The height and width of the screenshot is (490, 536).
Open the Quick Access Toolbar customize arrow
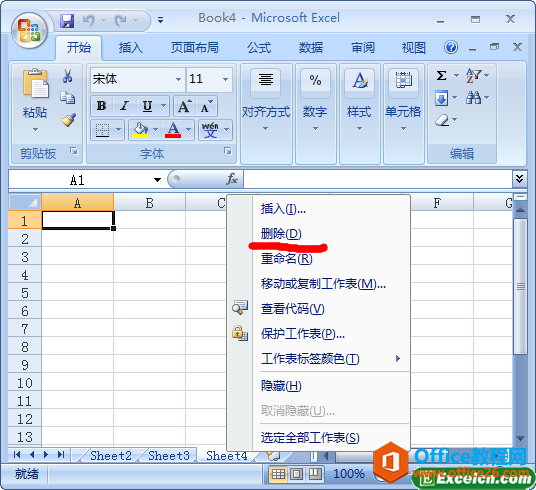(x=160, y=20)
